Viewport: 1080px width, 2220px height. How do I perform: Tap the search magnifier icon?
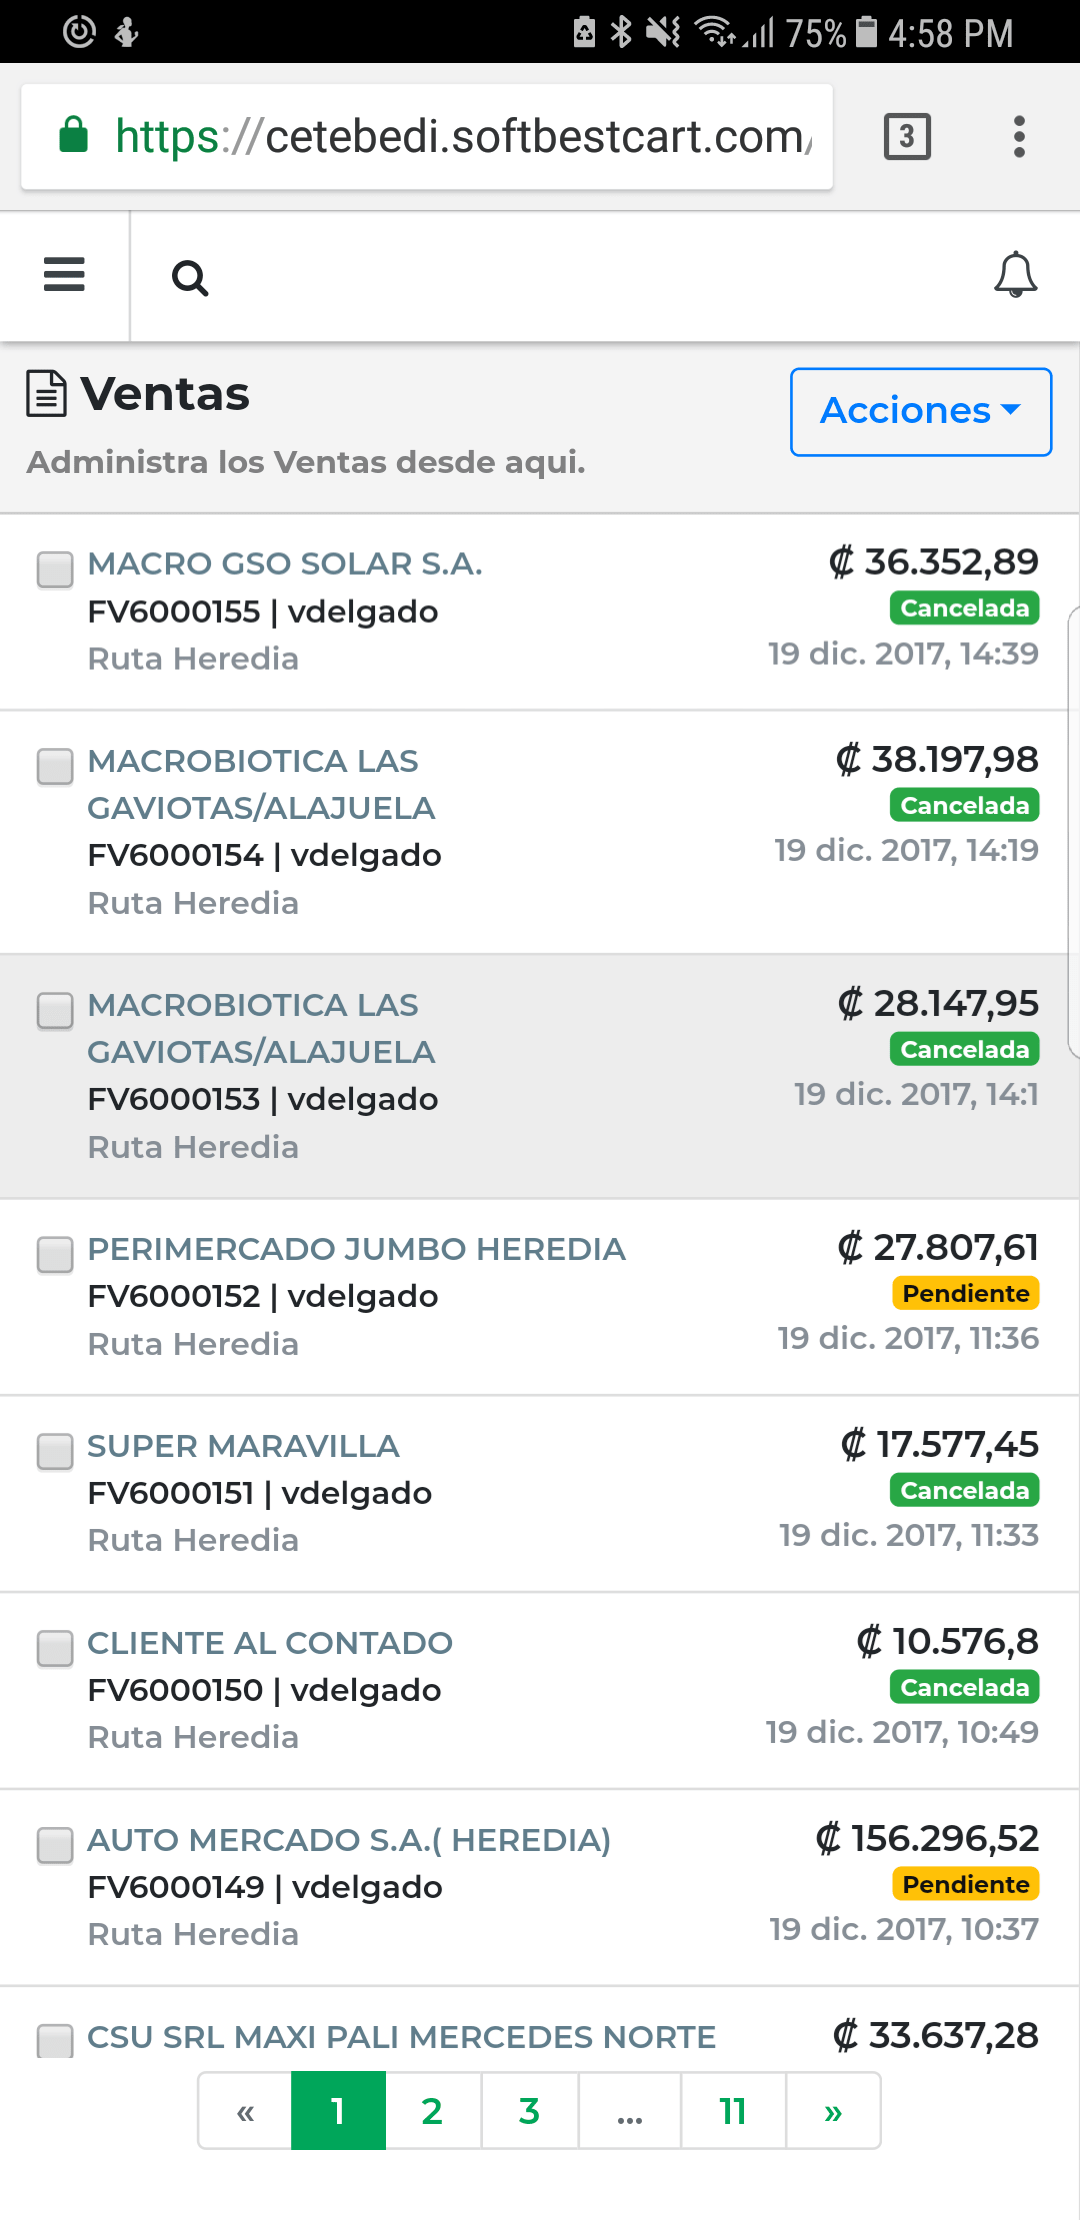(x=189, y=278)
